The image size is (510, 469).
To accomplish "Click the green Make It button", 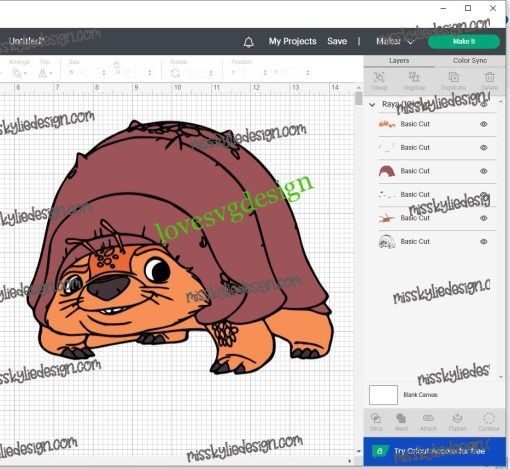I will point(464,41).
